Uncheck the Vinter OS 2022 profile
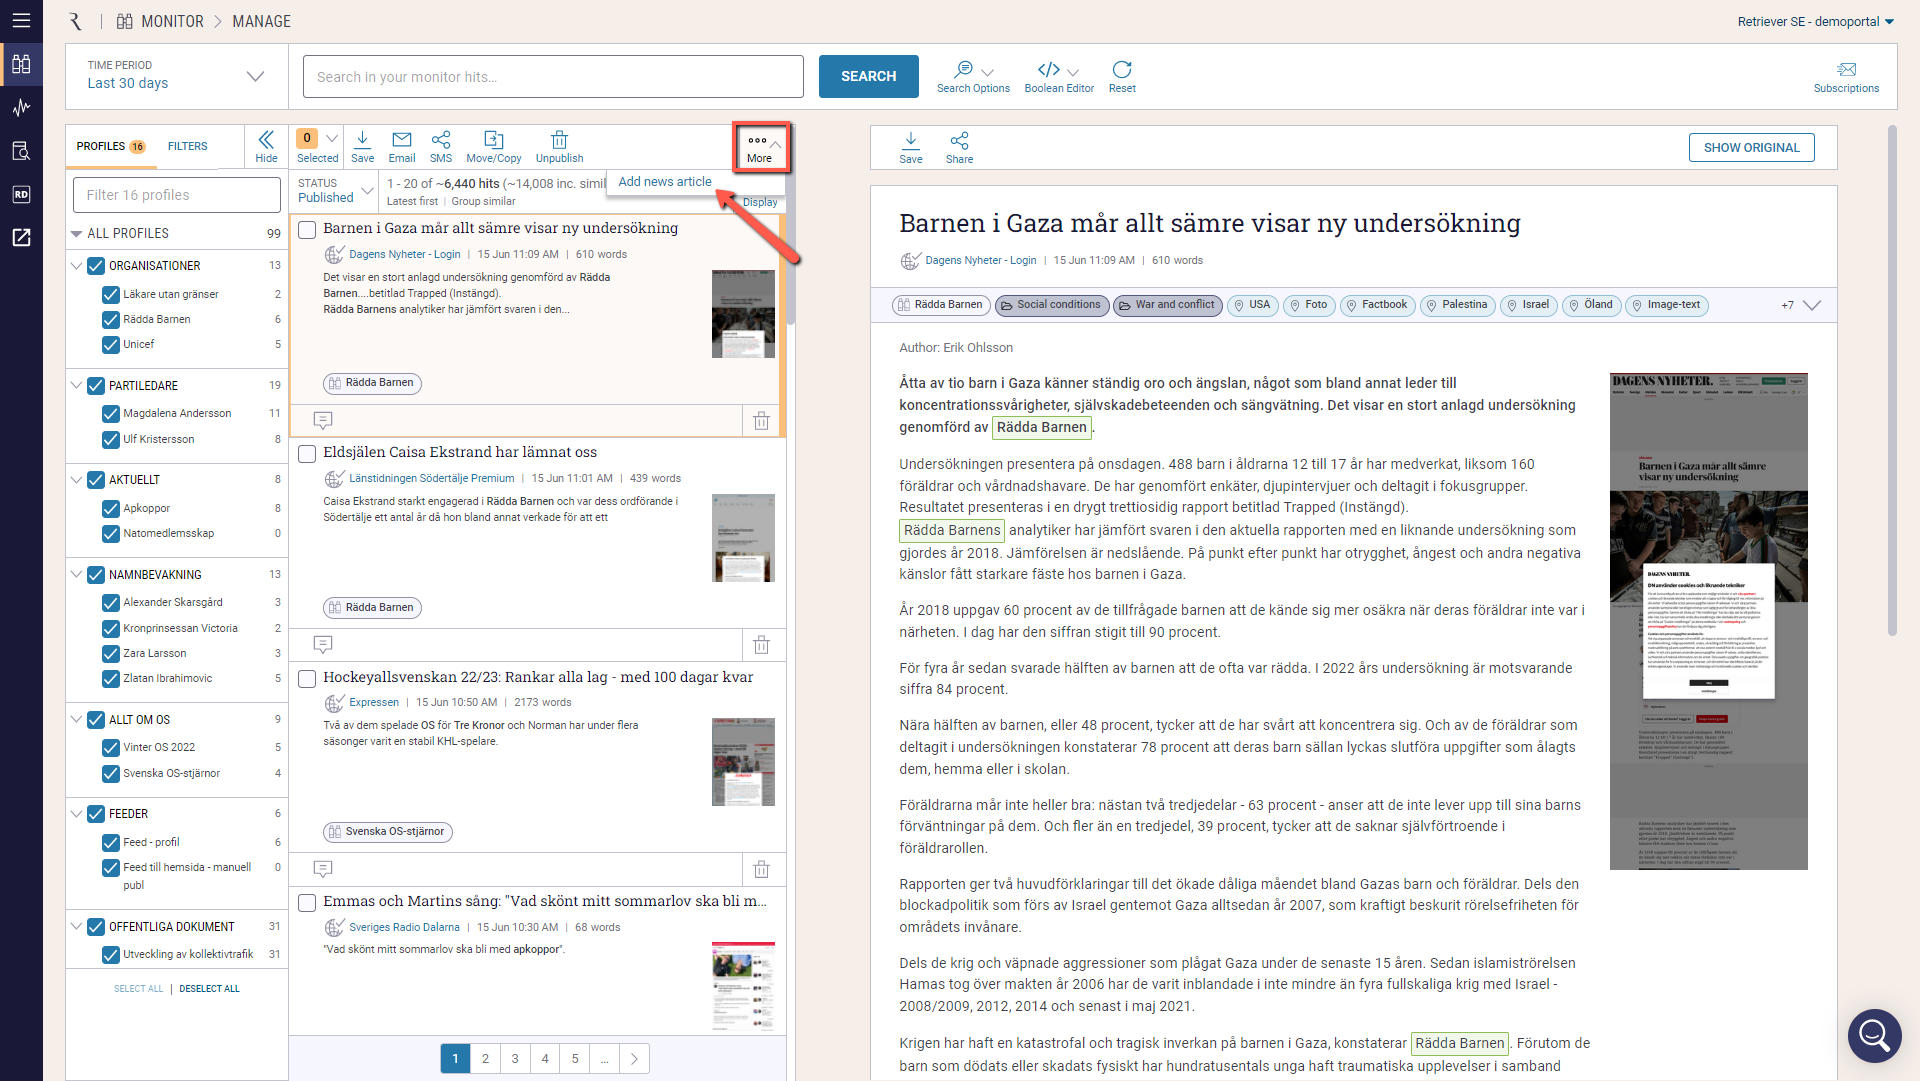This screenshot has height=1081, width=1920. [x=111, y=748]
